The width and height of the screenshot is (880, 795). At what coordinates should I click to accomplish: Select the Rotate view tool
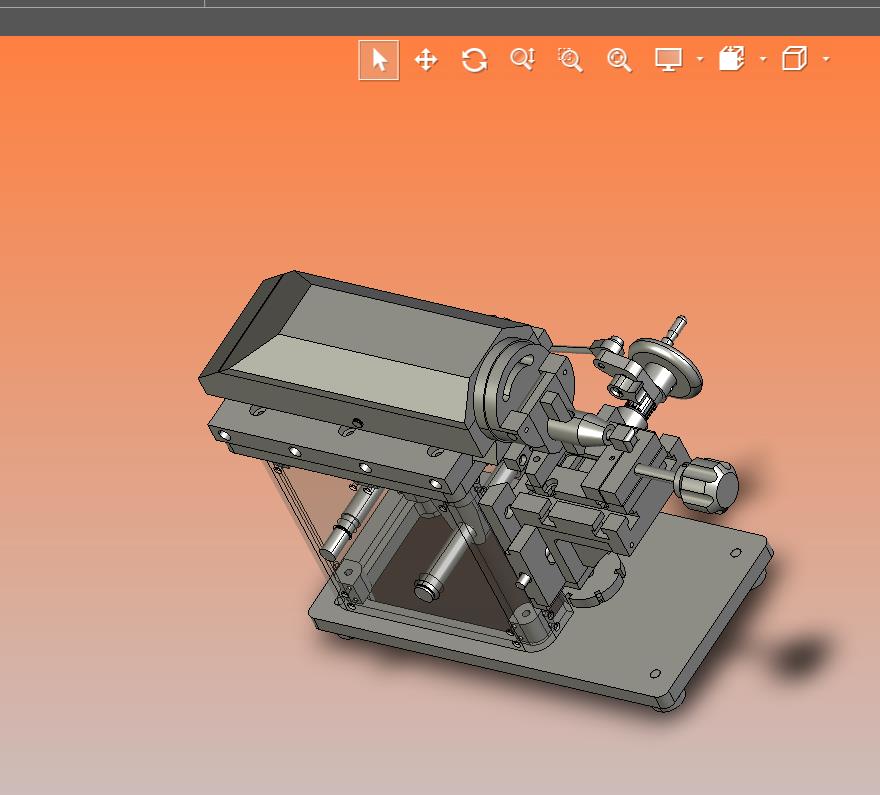[x=474, y=60]
